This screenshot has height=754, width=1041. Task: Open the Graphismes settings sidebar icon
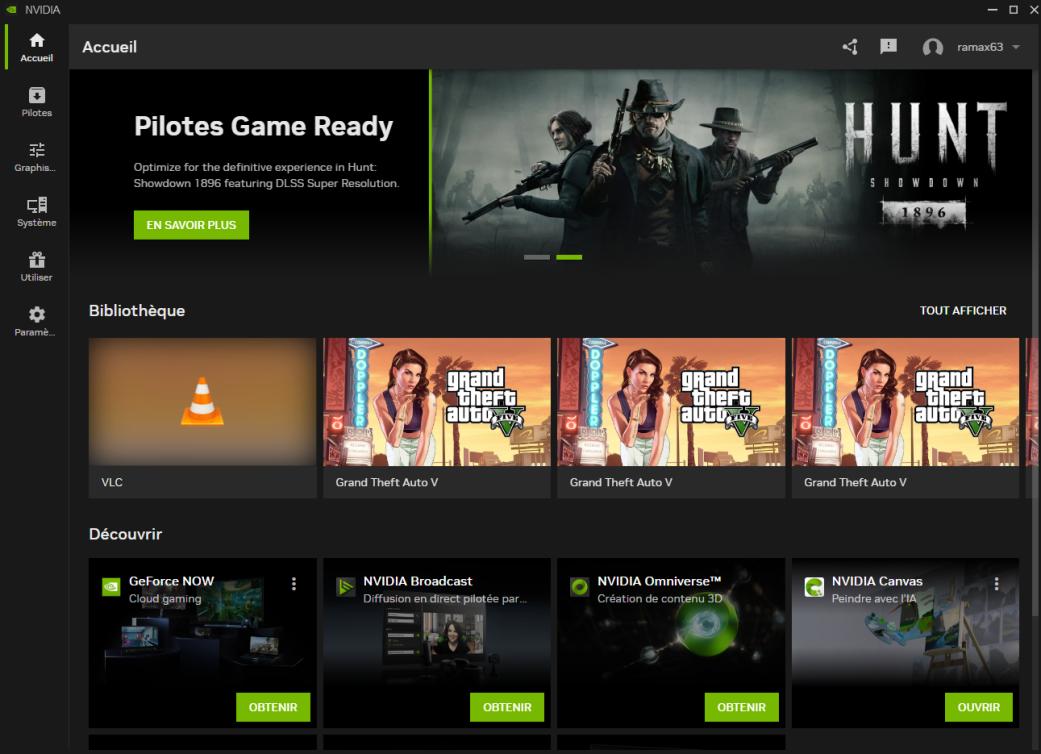point(37,151)
